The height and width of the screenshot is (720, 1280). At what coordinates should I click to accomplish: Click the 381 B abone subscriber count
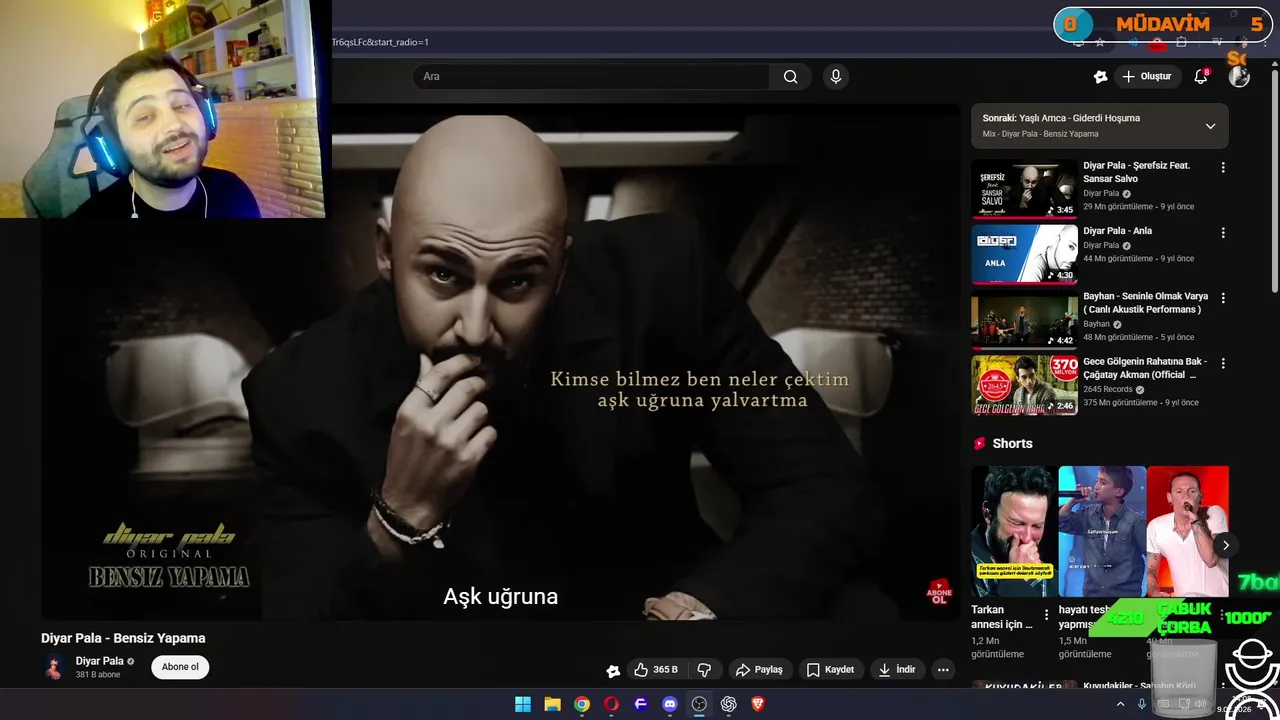pos(98,675)
